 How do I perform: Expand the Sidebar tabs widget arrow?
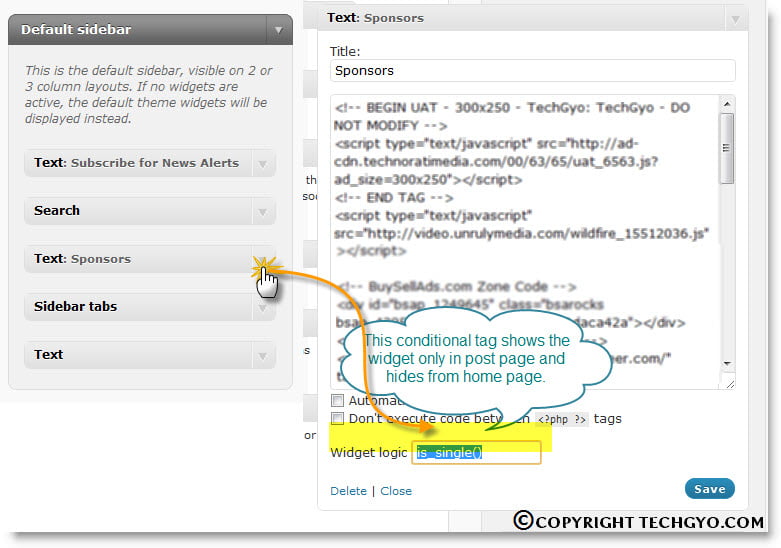262,308
